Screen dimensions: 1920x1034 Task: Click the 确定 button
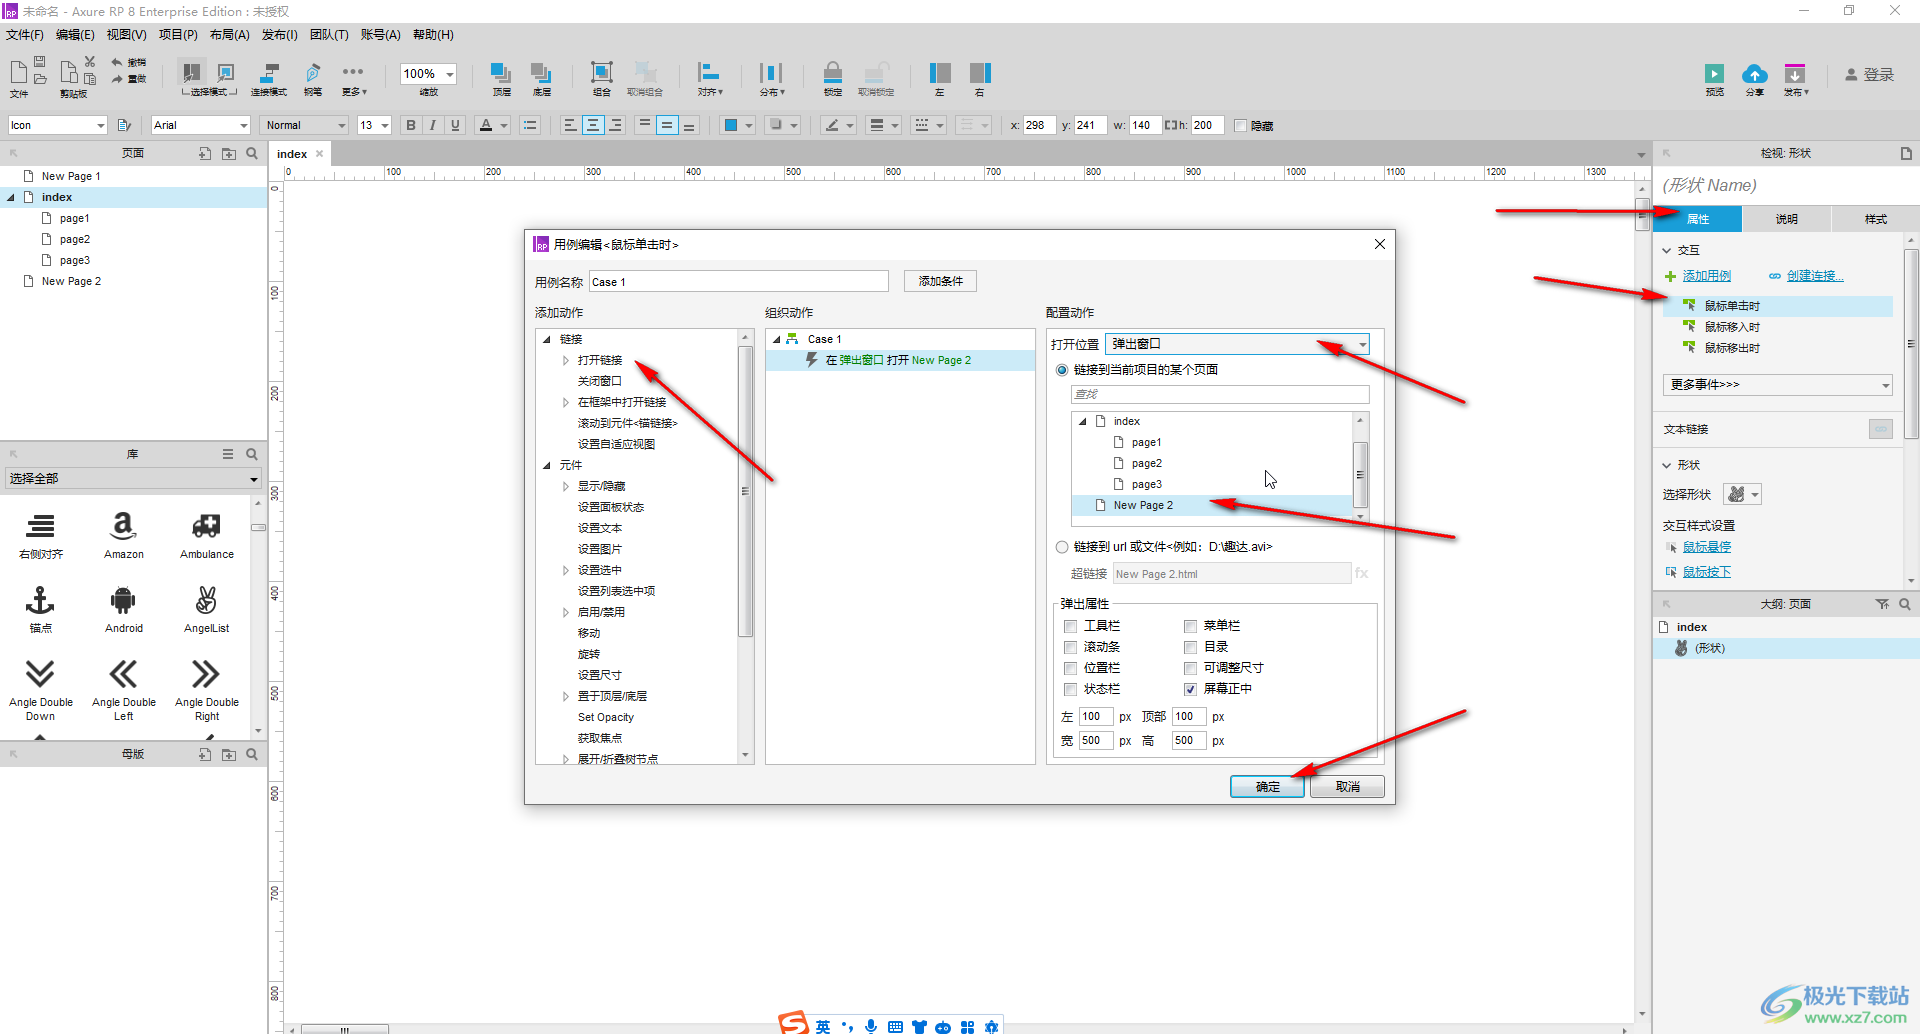1267,787
